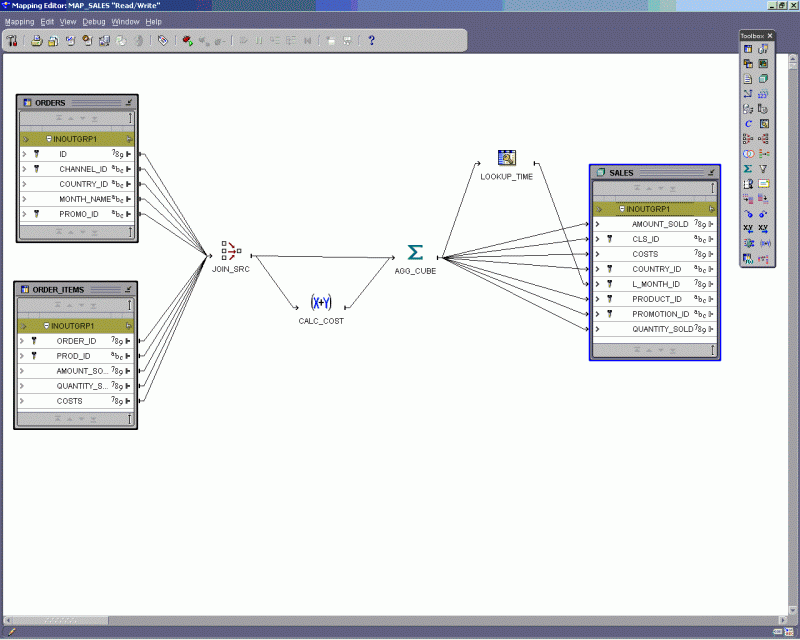Select the flat file document tool in the Toolbox

(x=748, y=79)
